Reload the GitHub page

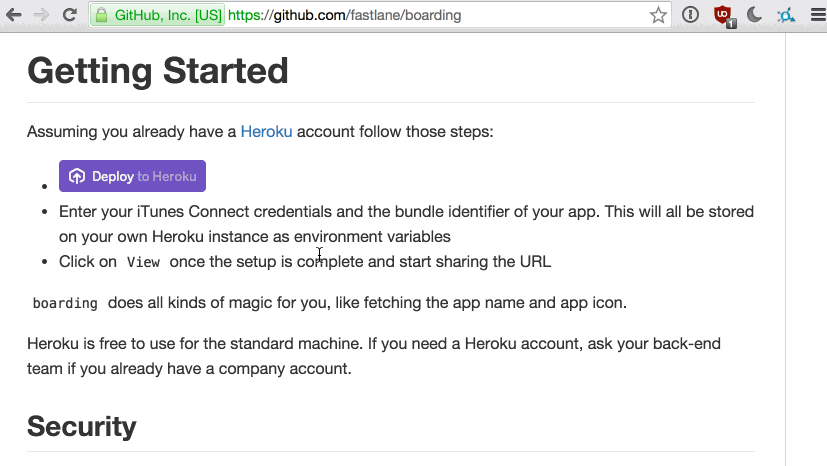click(70, 15)
